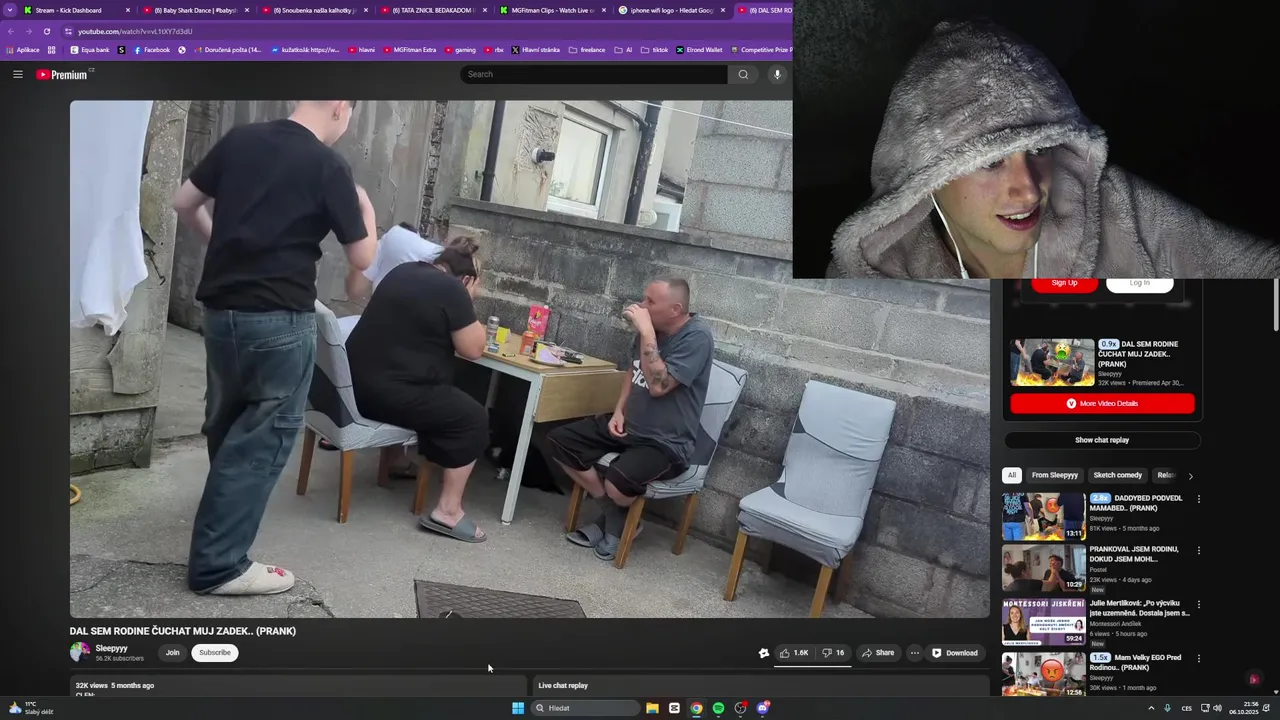Open File Explorer from taskbar
This screenshot has height=720, width=1280.
point(652,708)
